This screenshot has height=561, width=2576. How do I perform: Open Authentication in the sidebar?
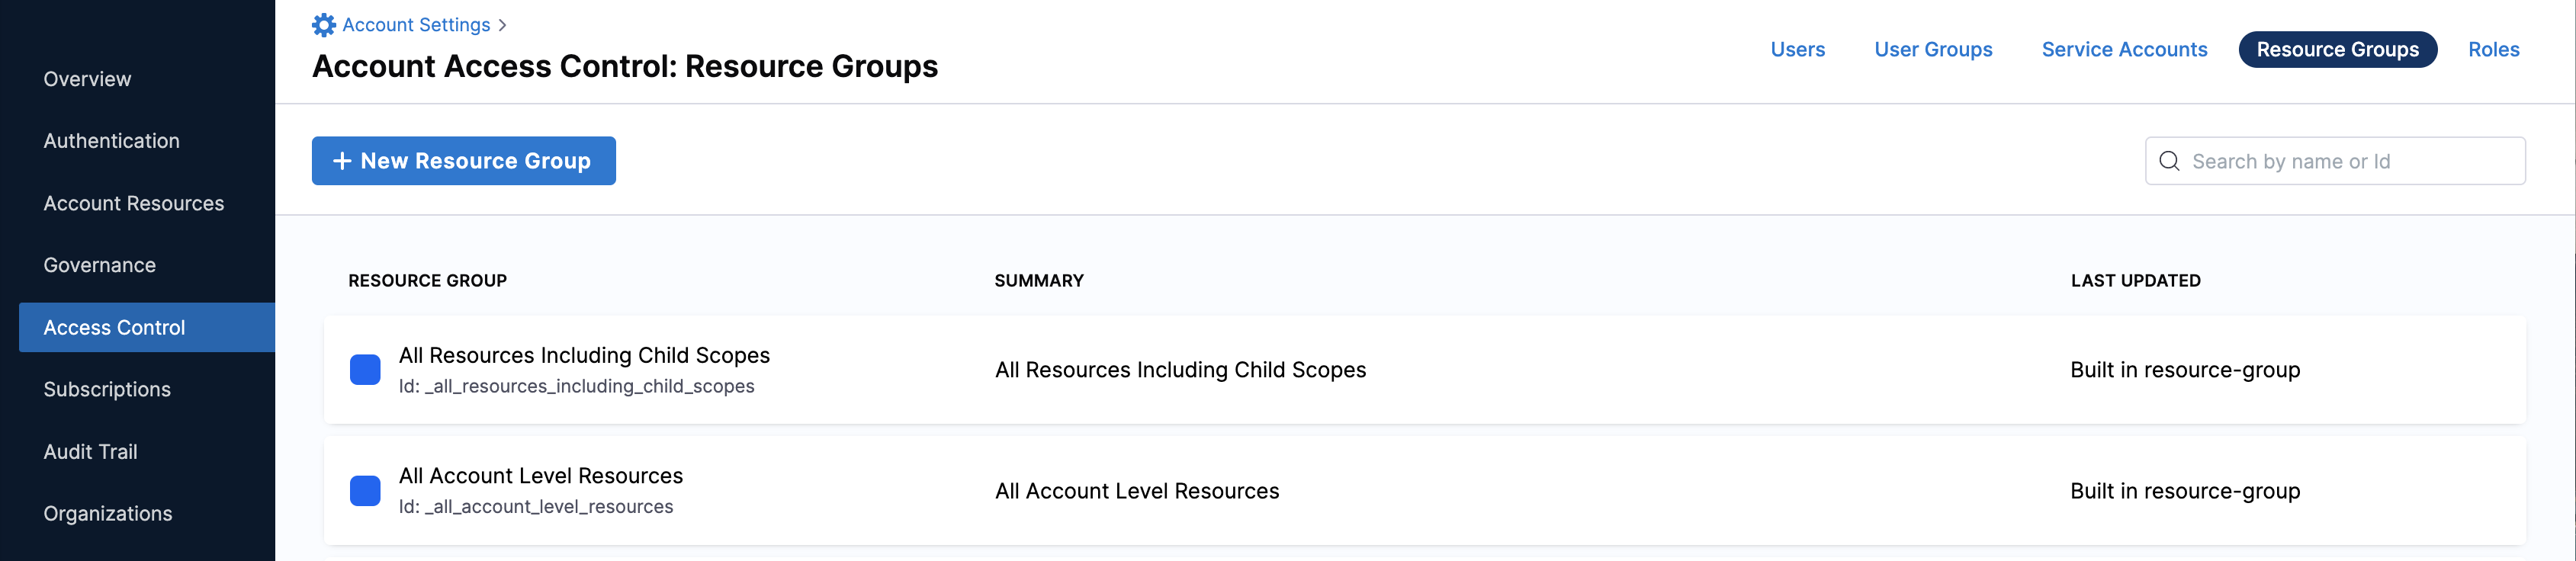111,141
